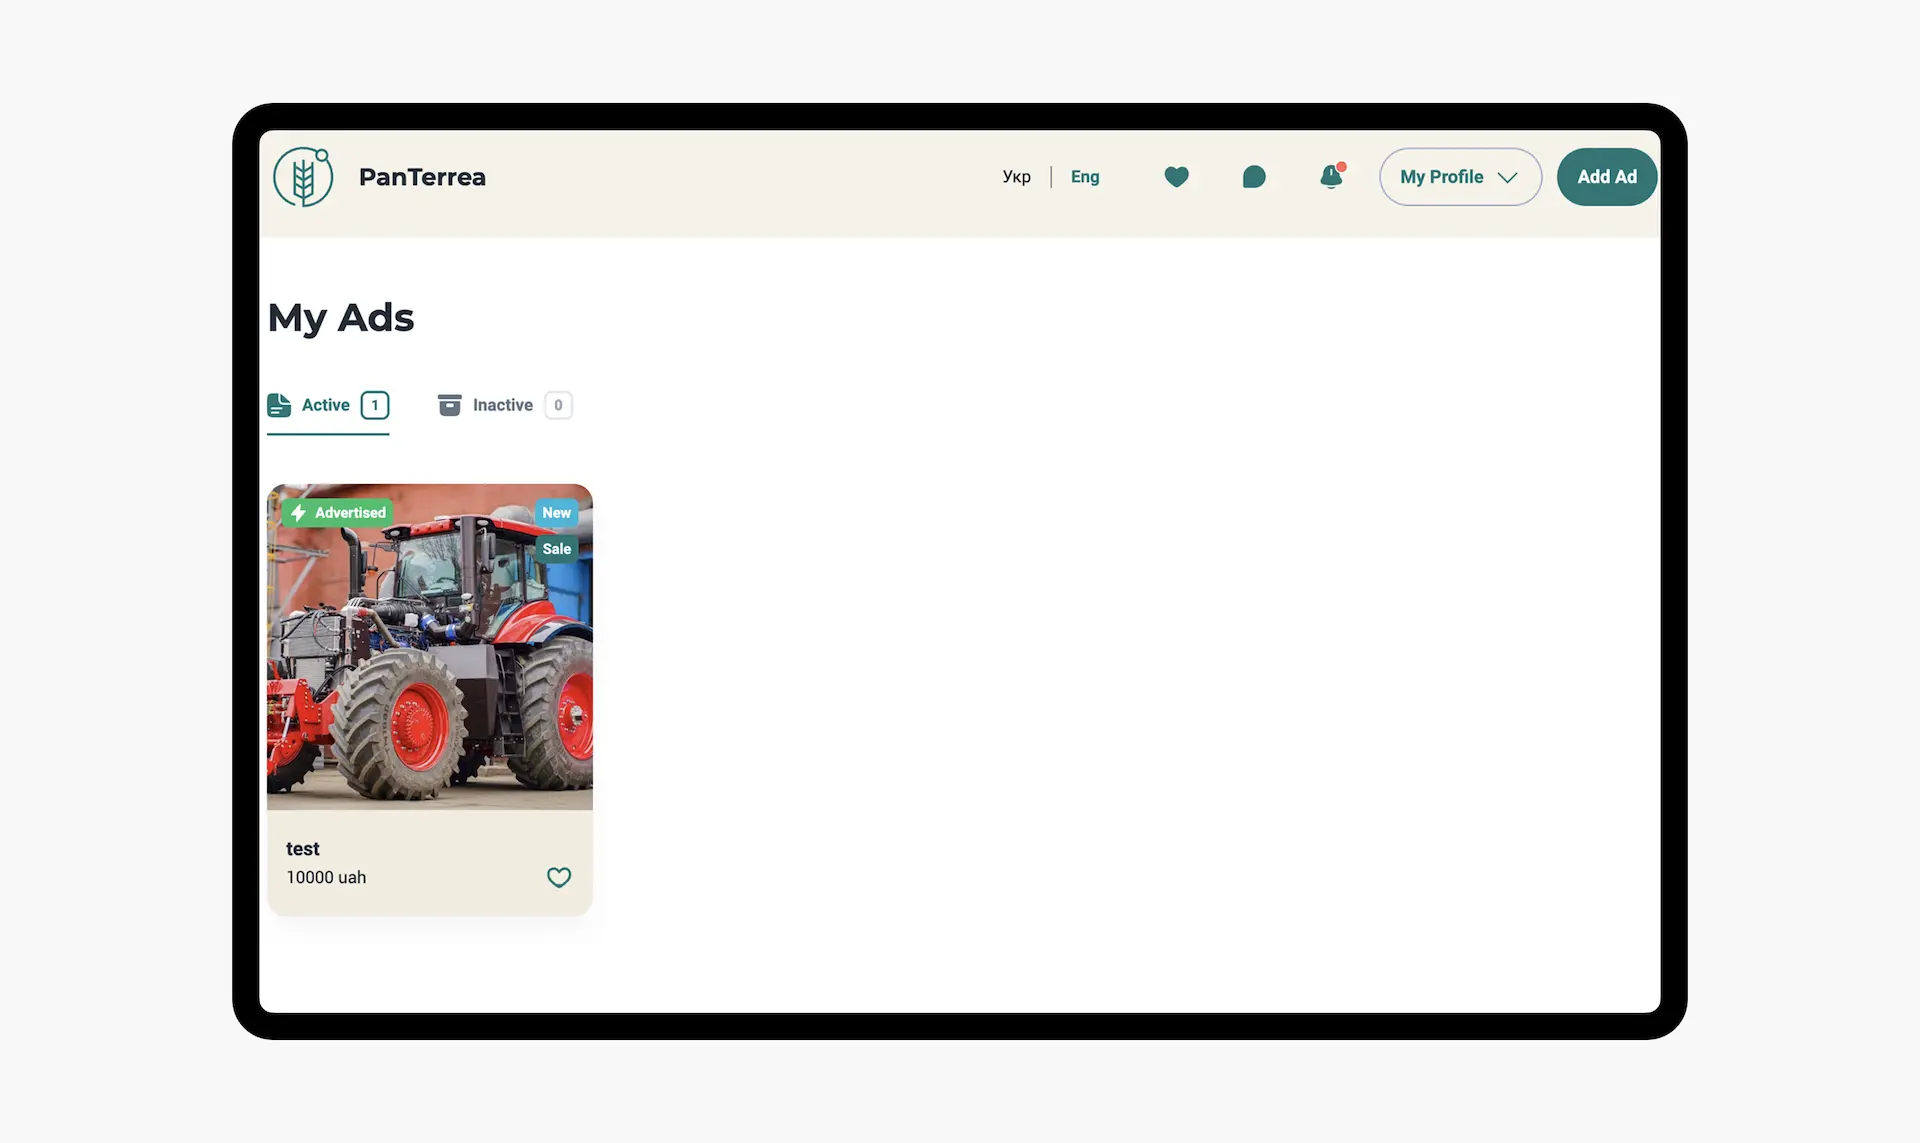The width and height of the screenshot is (1920, 1143).
Task: Open favorites via the header heart icon
Action: pos(1176,177)
